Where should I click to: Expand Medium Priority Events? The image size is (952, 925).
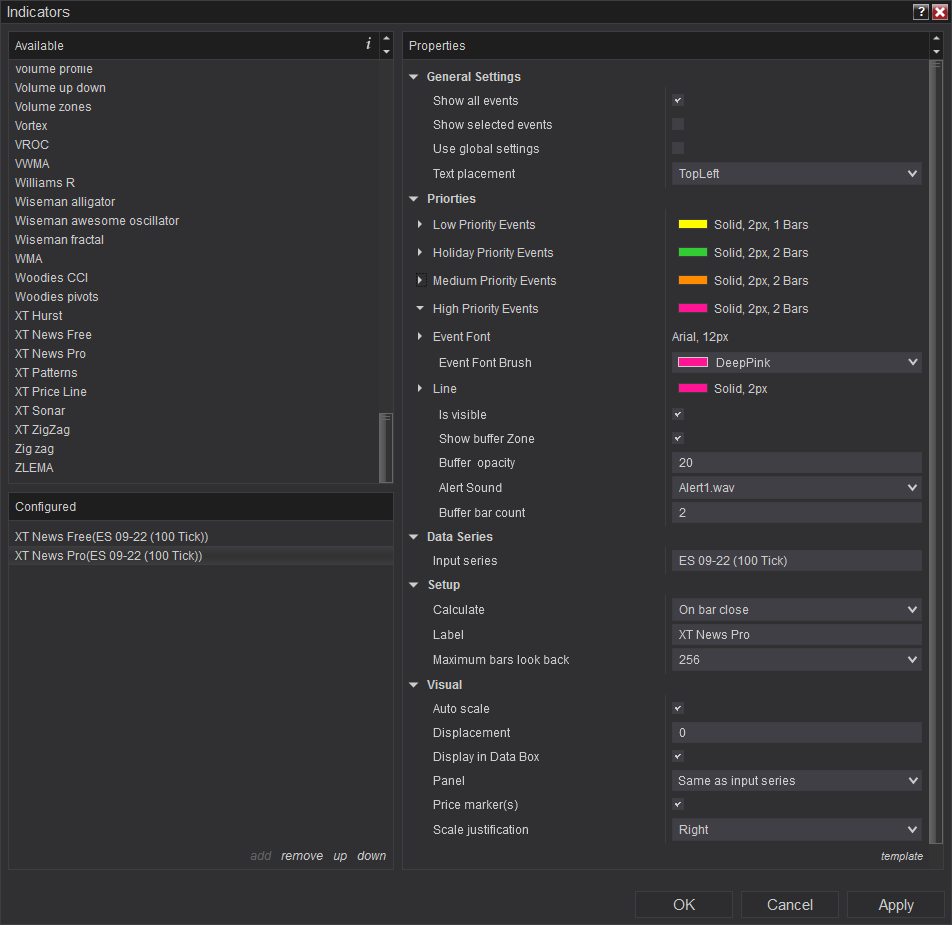tap(420, 280)
